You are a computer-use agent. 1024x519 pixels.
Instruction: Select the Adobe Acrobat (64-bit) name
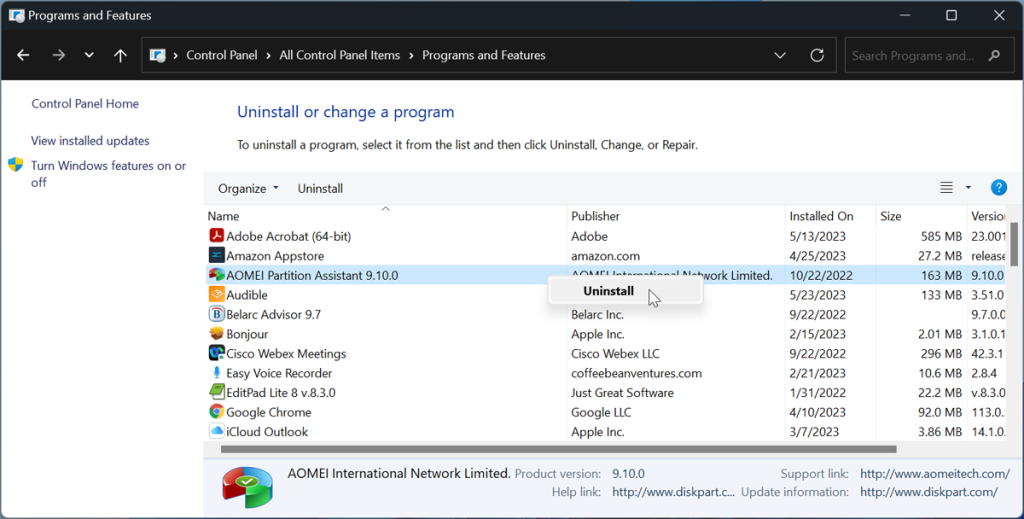click(289, 236)
